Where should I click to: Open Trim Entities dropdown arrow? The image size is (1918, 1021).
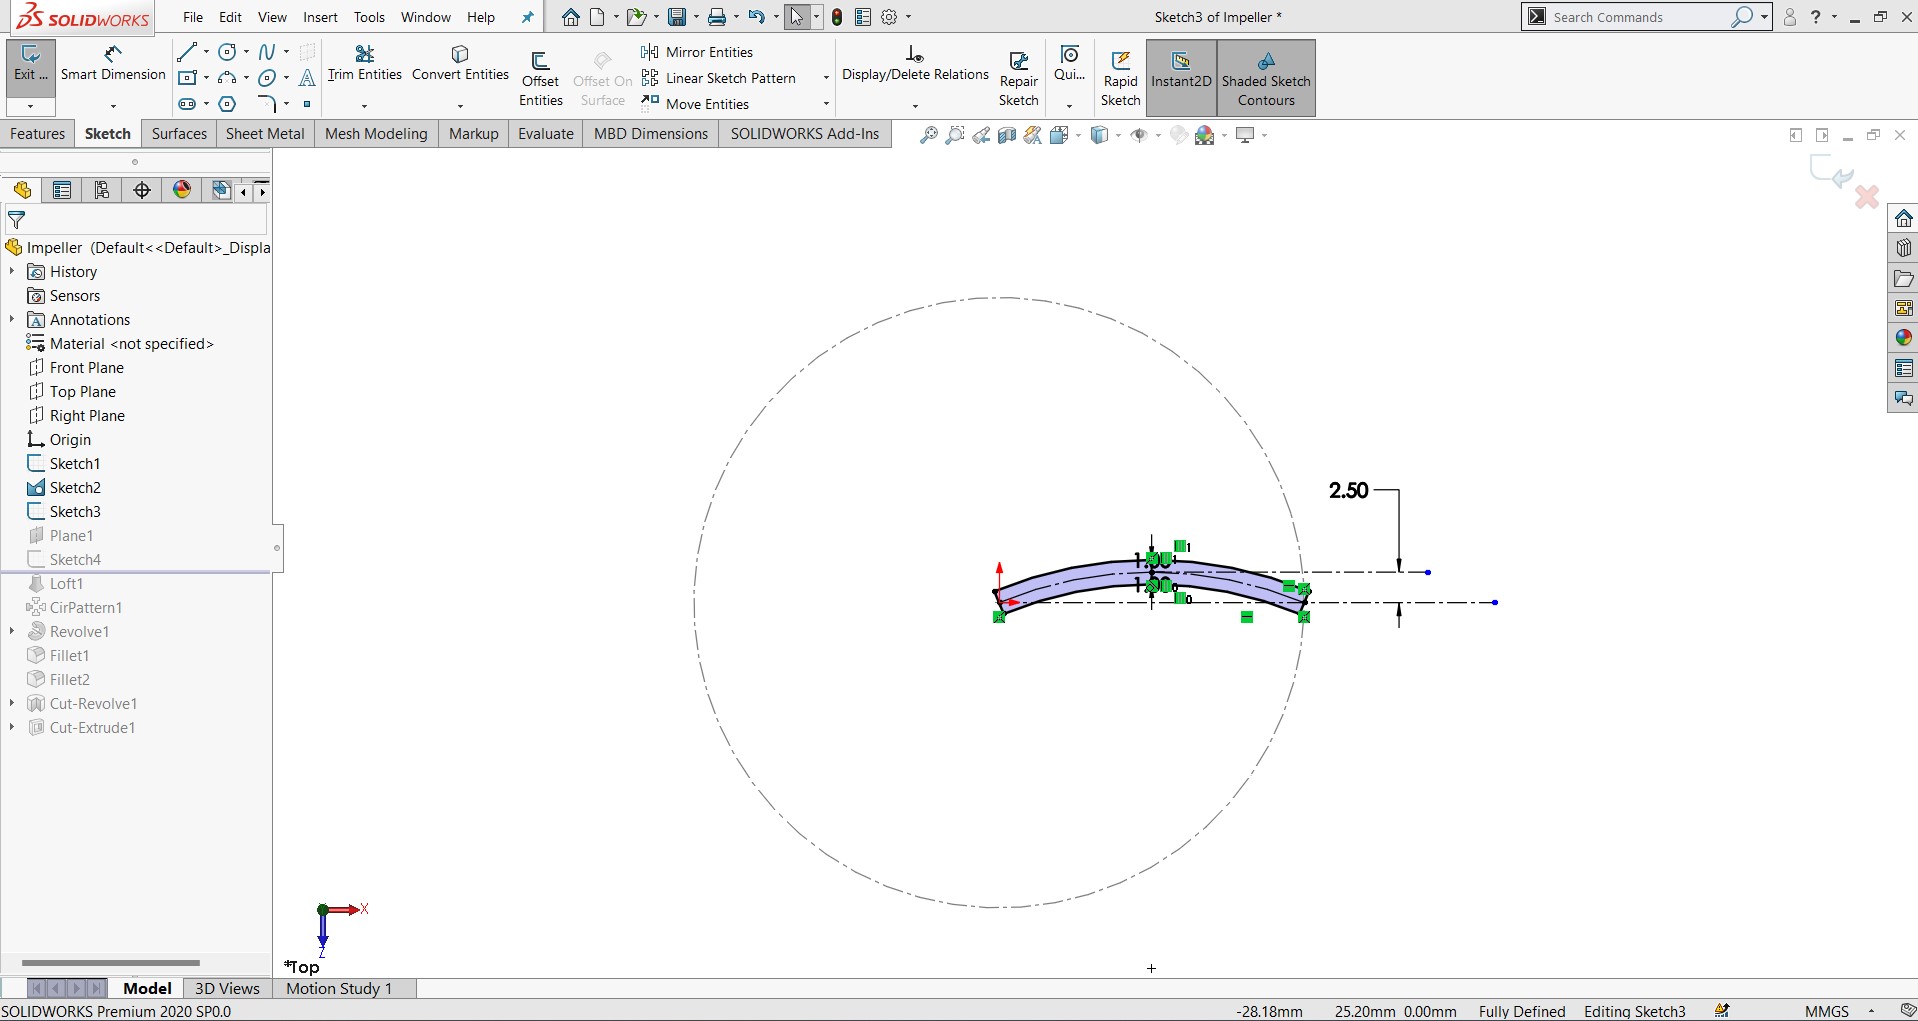[x=364, y=105]
